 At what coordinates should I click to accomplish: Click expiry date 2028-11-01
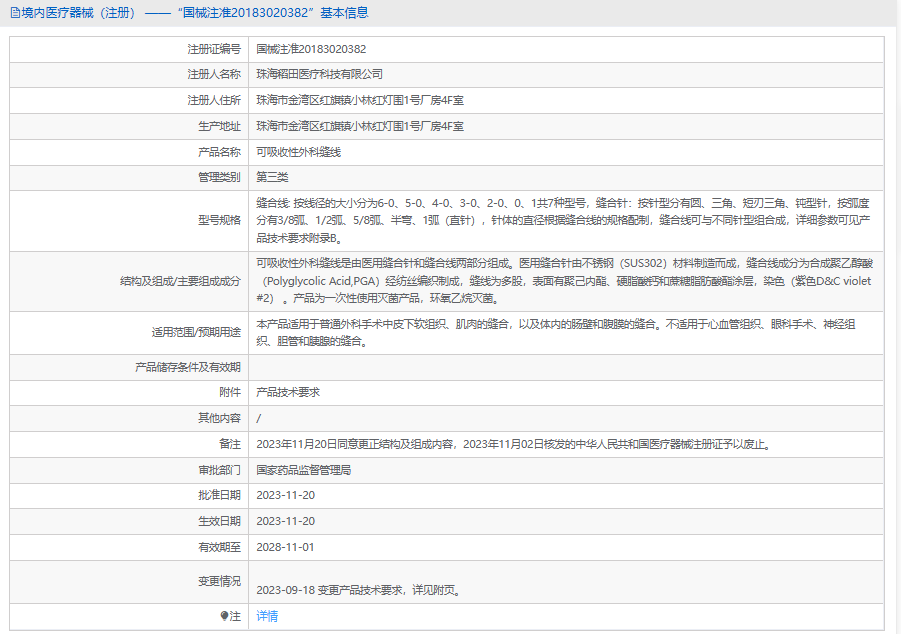[285, 548]
